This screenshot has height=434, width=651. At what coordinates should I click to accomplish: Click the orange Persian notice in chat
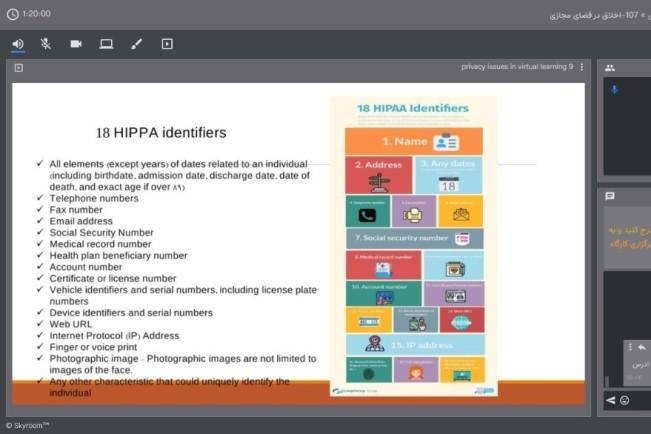628,236
